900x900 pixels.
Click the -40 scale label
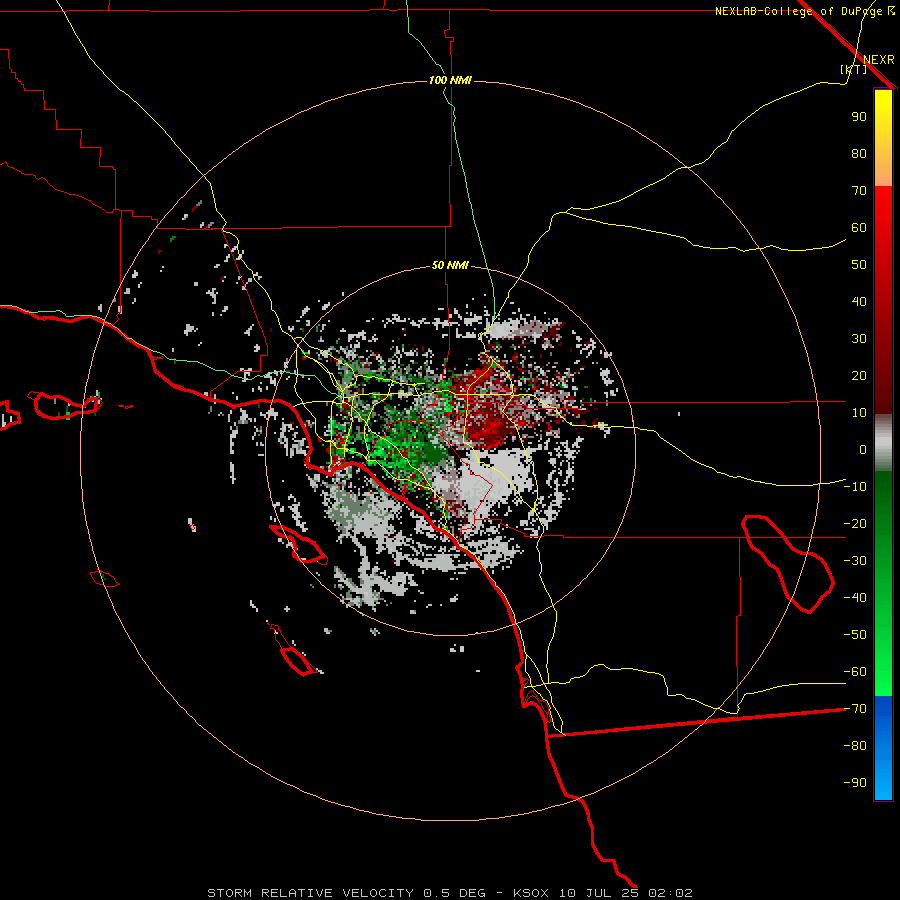point(855,598)
